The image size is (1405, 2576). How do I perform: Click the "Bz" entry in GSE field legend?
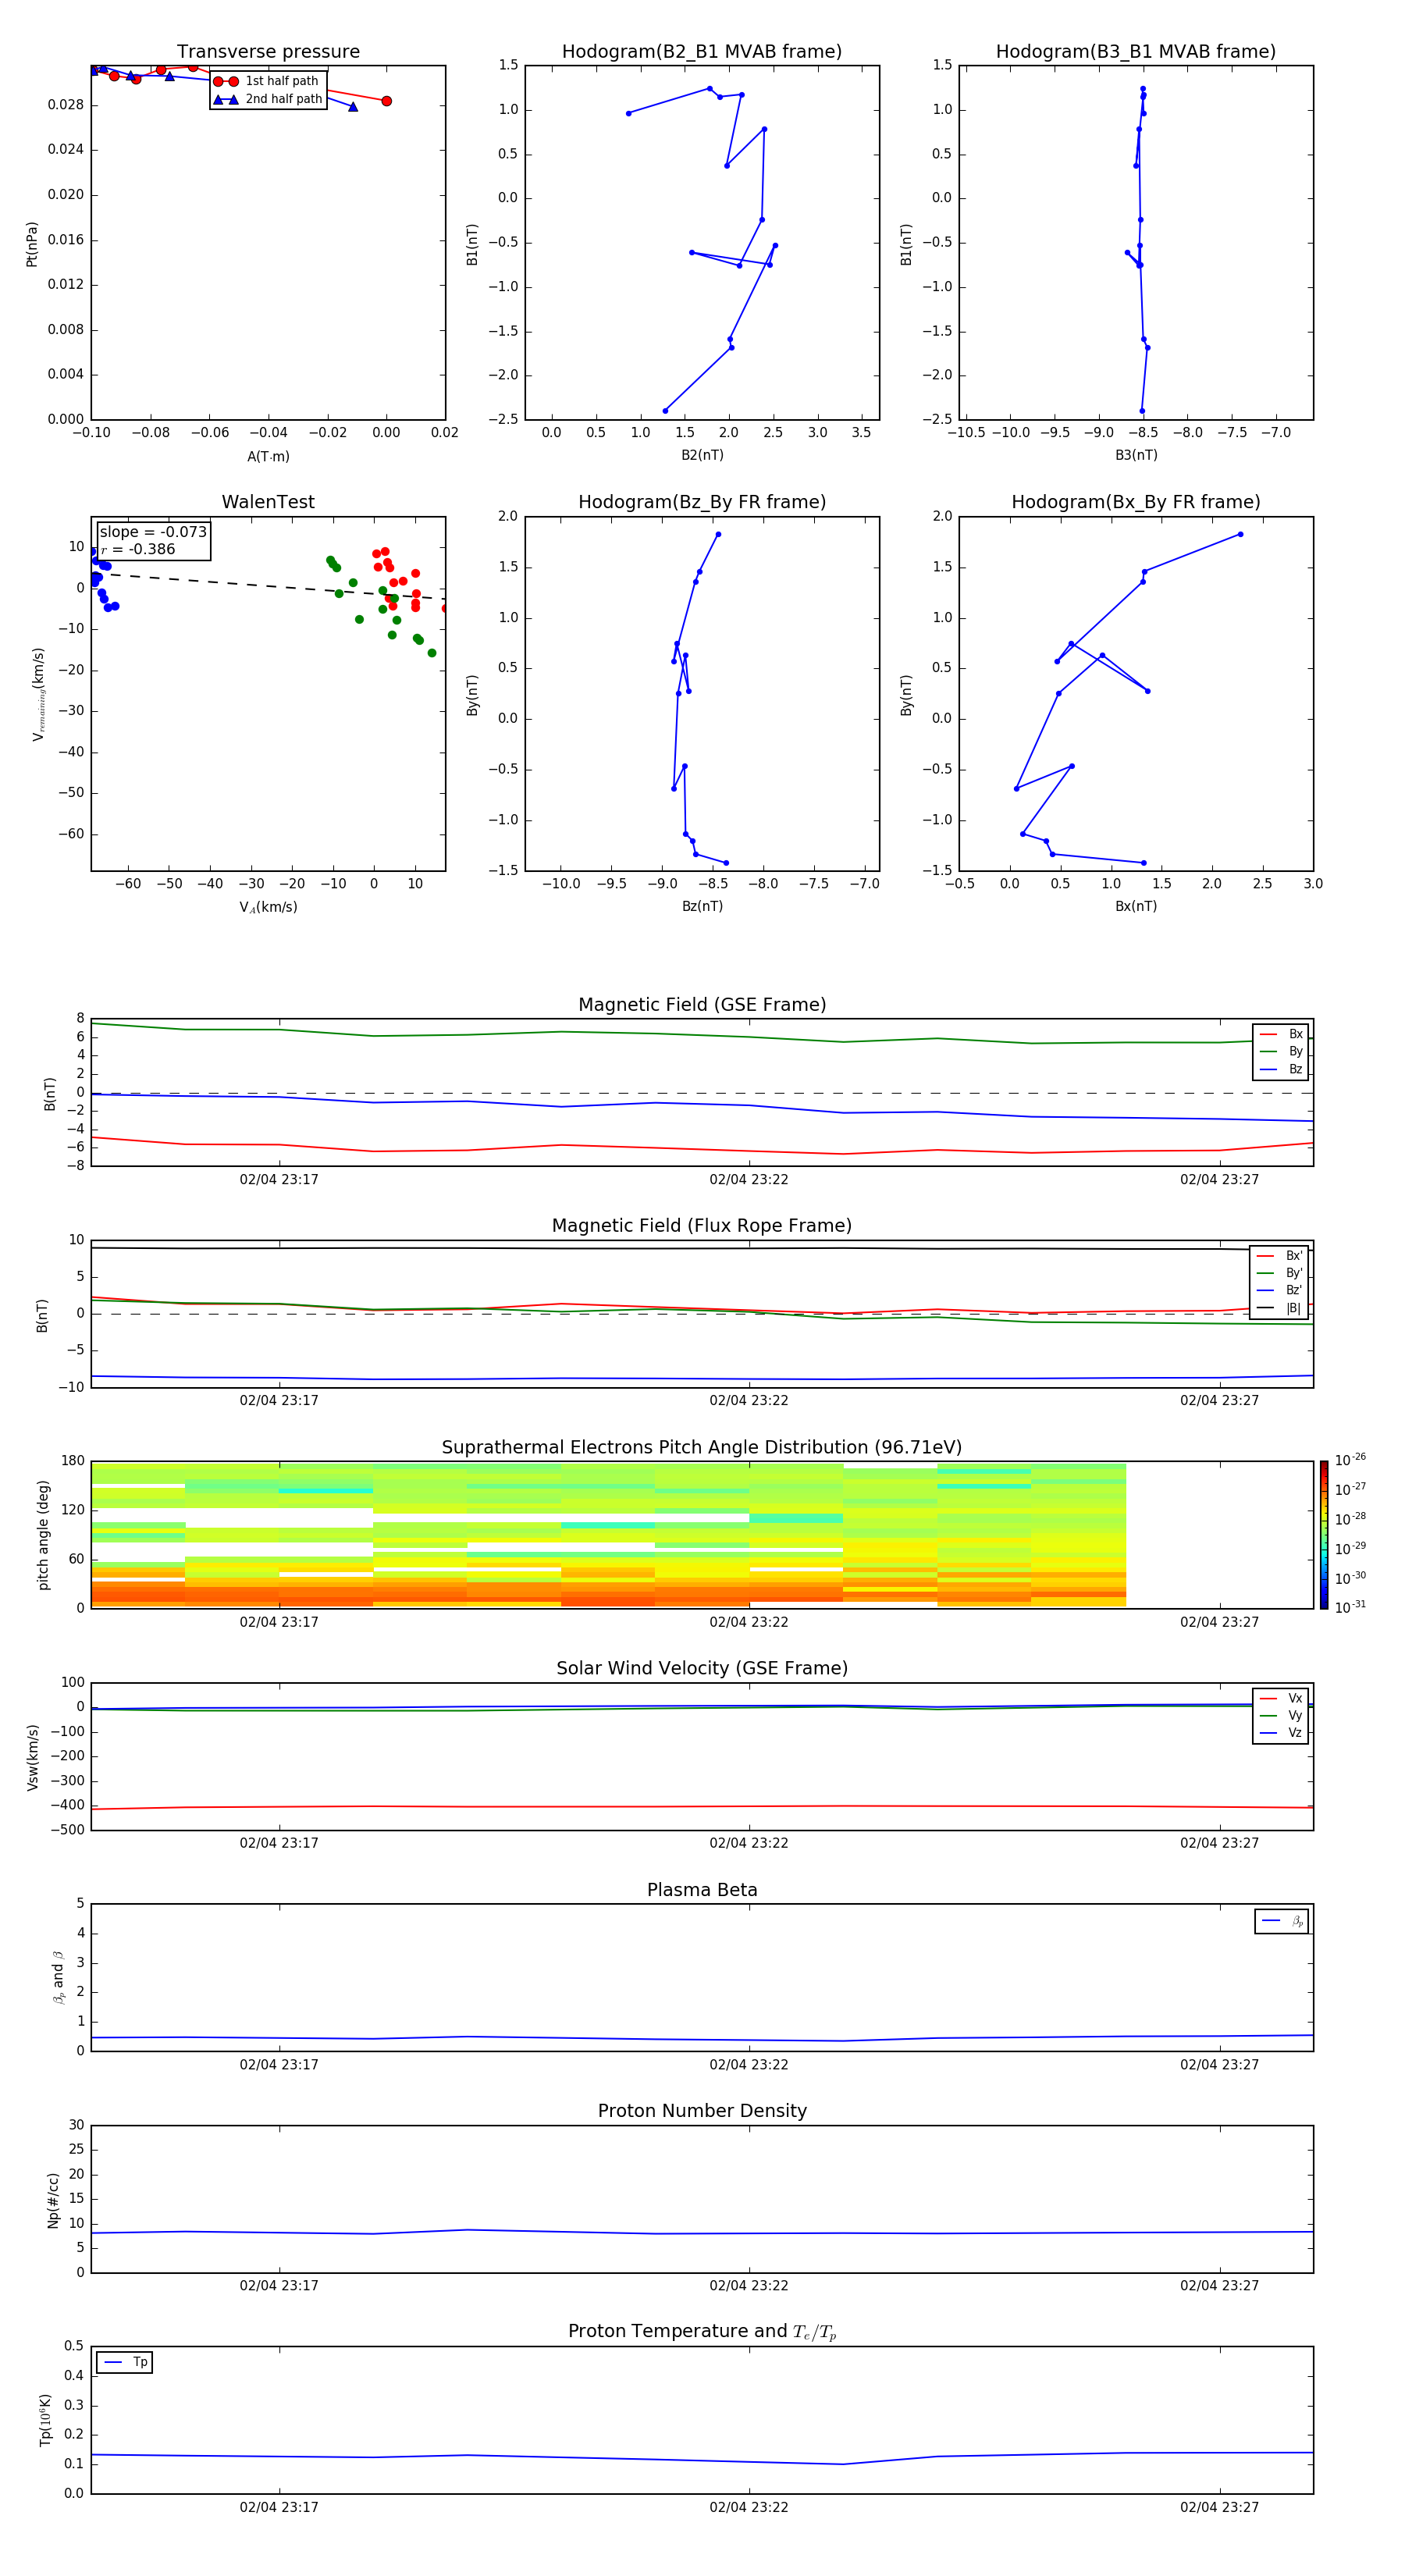click(x=1281, y=1069)
